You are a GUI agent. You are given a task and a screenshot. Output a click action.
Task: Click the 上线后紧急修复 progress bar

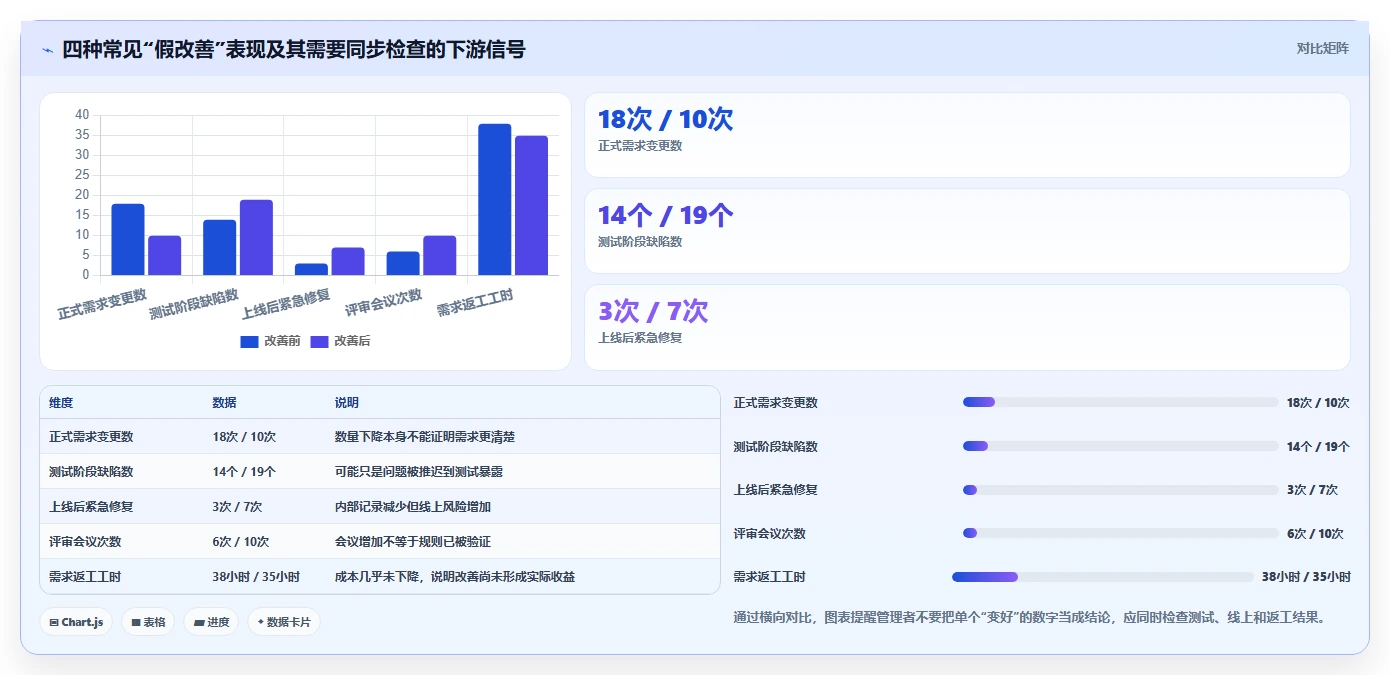point(1120,490)
